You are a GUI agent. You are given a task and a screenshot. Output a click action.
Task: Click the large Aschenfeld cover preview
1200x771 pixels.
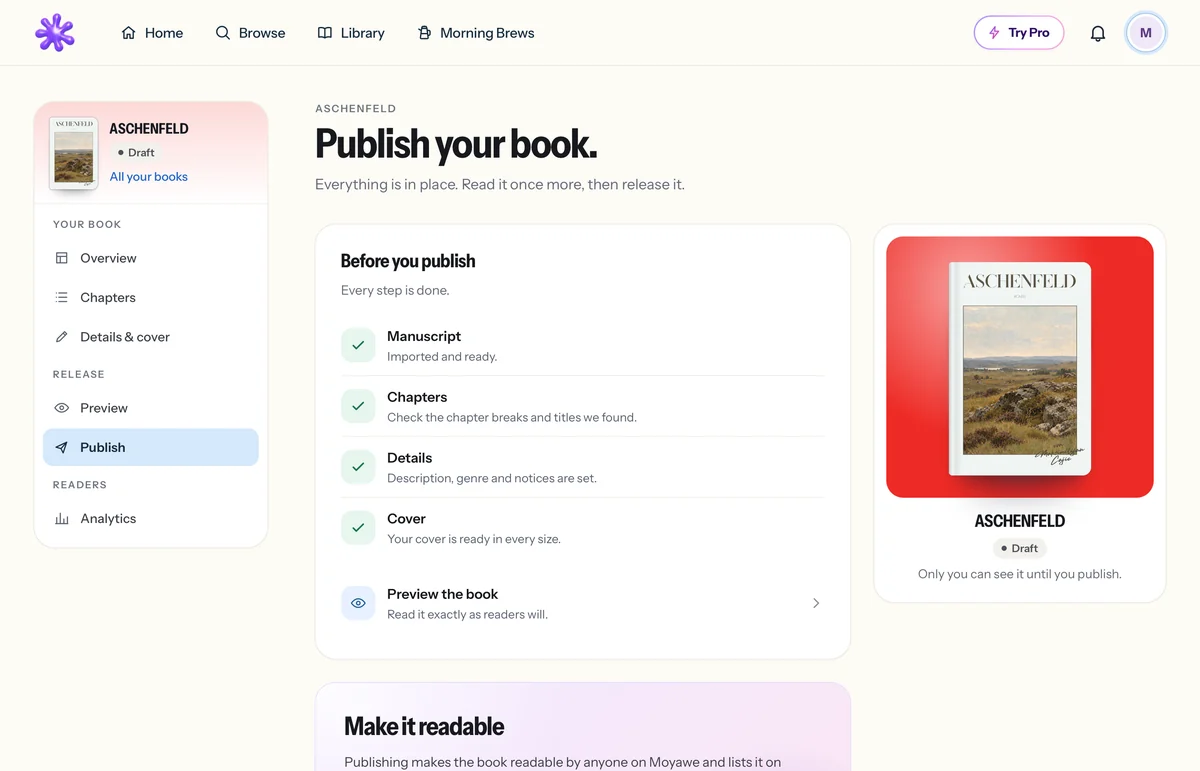[1020, 367]
